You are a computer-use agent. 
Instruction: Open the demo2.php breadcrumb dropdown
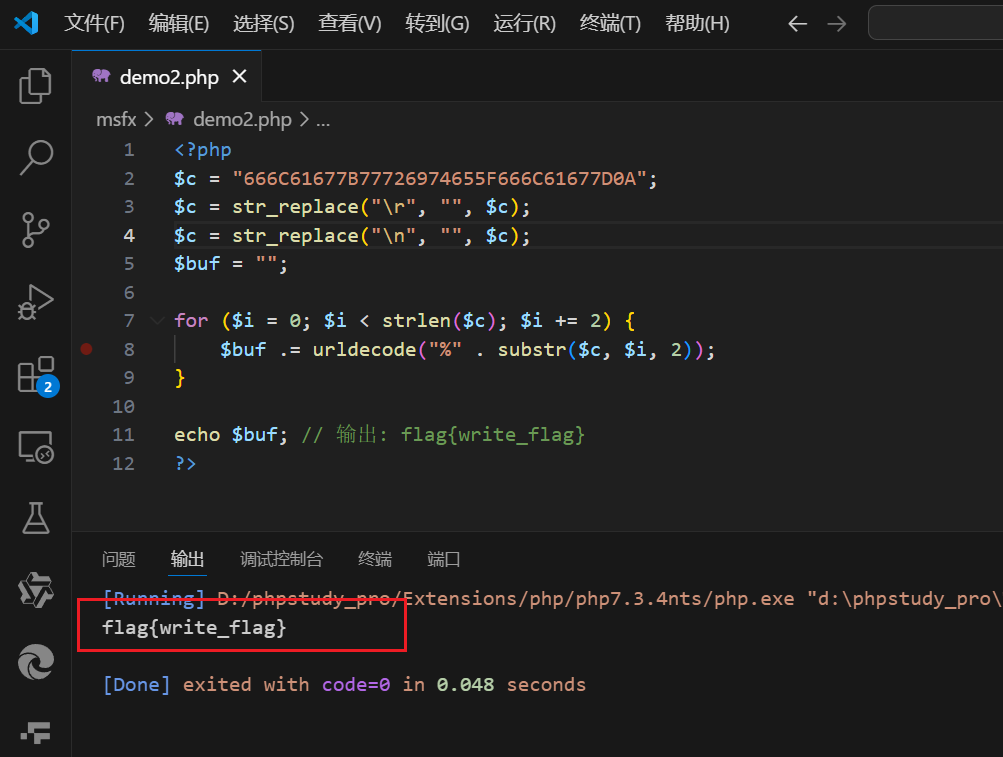241,120
